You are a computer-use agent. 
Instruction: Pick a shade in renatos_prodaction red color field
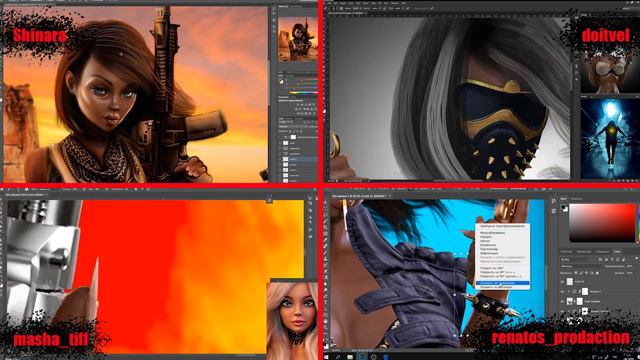pyautogui.click(x=602, y=223)
